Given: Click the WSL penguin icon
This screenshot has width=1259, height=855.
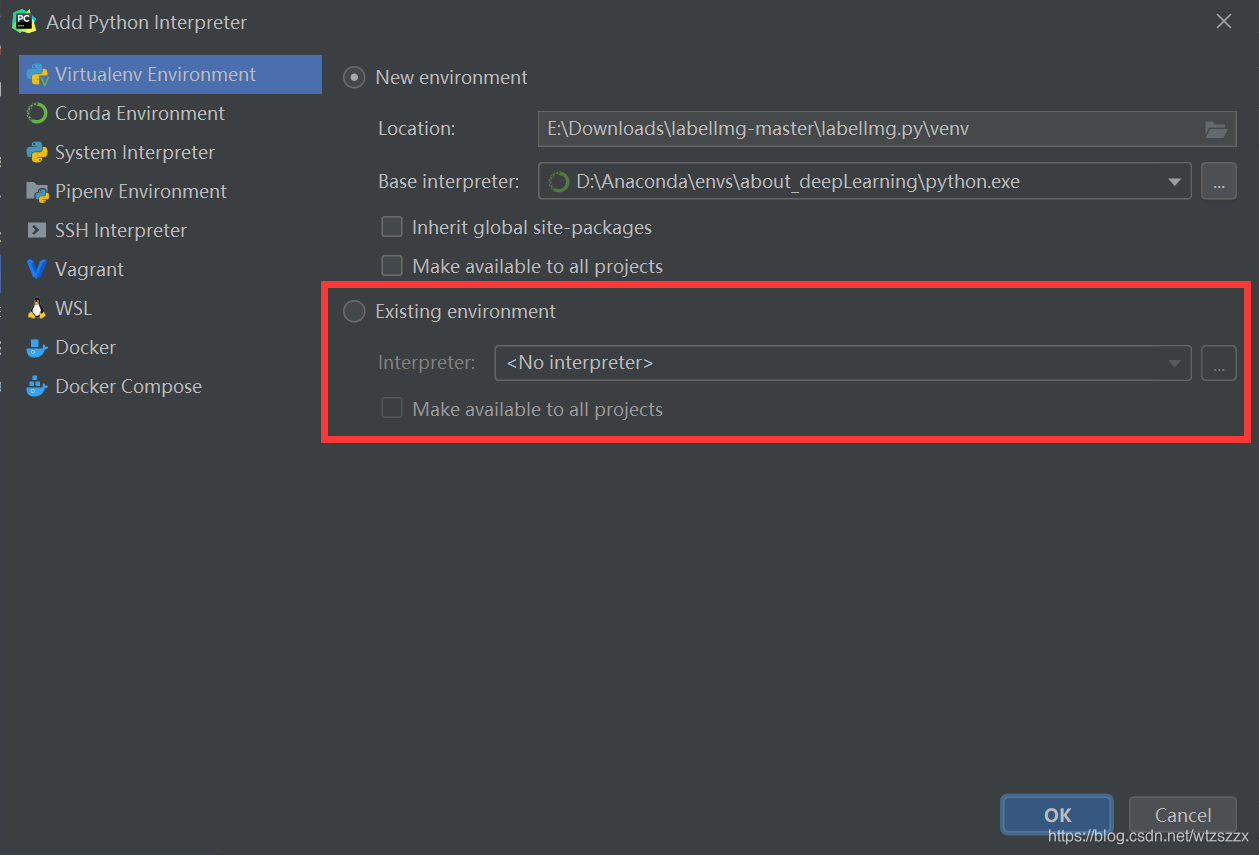Looking at the screenshot, I should click(37, 309).
